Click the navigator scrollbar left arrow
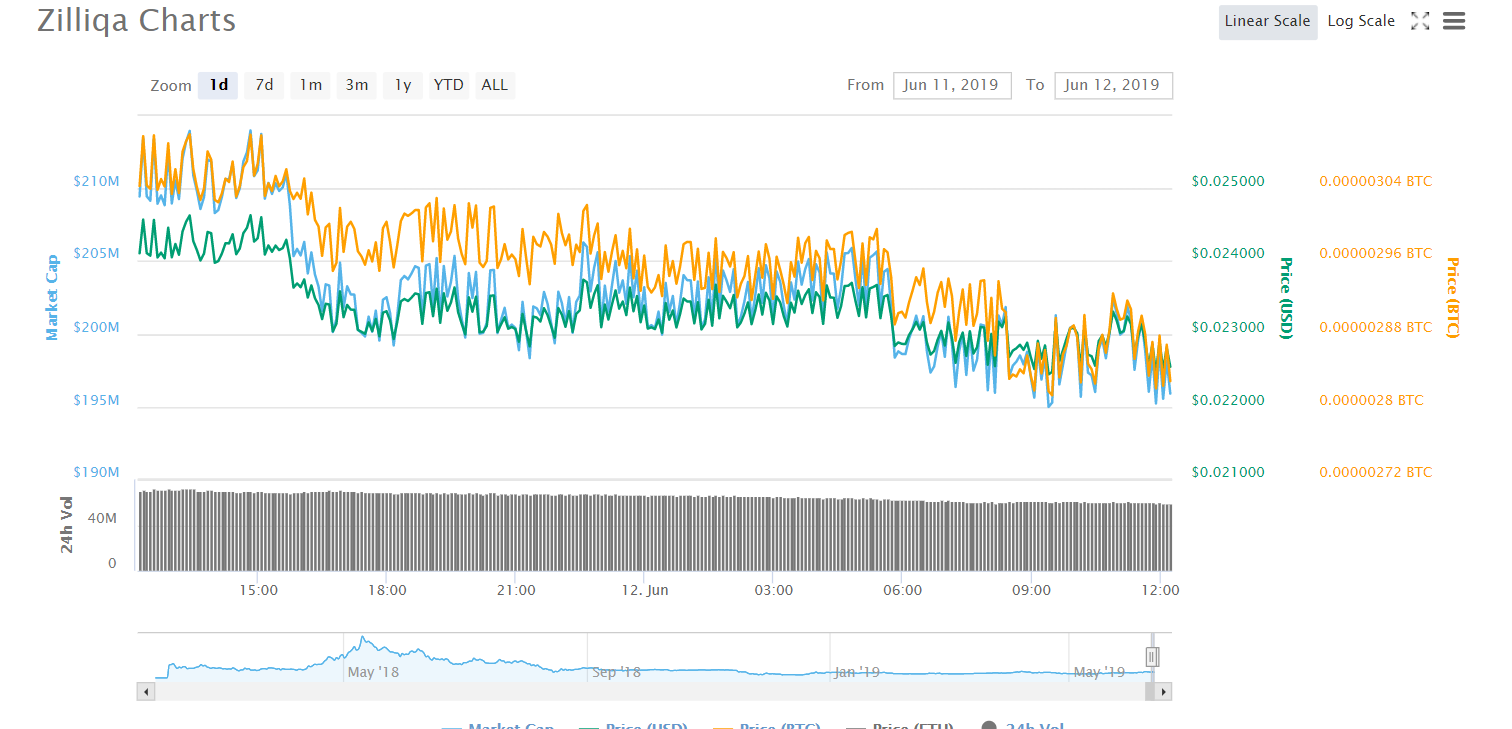This screenshot has height=729, width=1512. click(146, 691)
